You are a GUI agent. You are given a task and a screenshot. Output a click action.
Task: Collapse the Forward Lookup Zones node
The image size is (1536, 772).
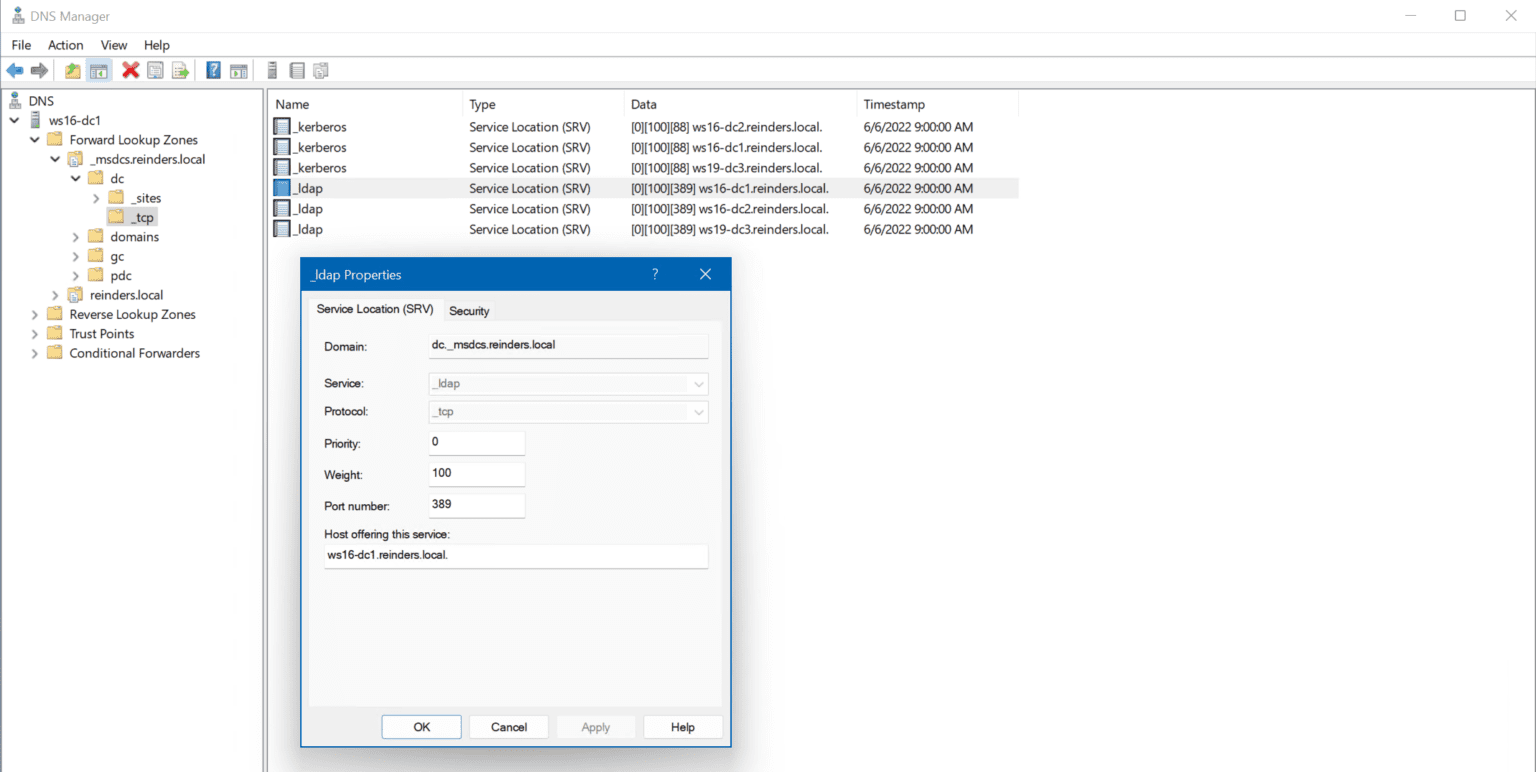click(x=35, y=139)
